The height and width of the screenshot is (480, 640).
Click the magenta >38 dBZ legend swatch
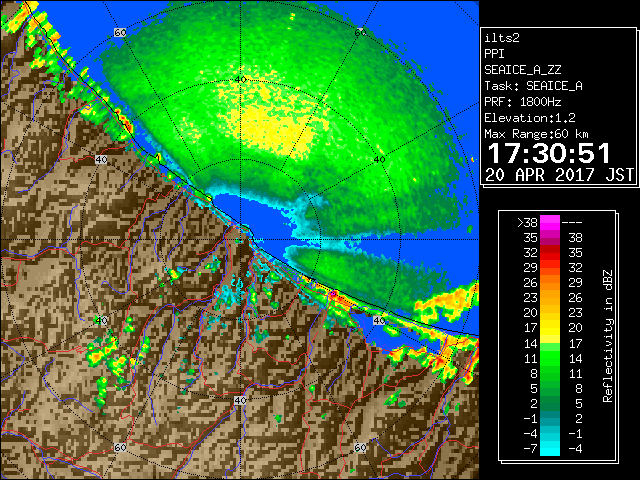(x=550, y=222)
